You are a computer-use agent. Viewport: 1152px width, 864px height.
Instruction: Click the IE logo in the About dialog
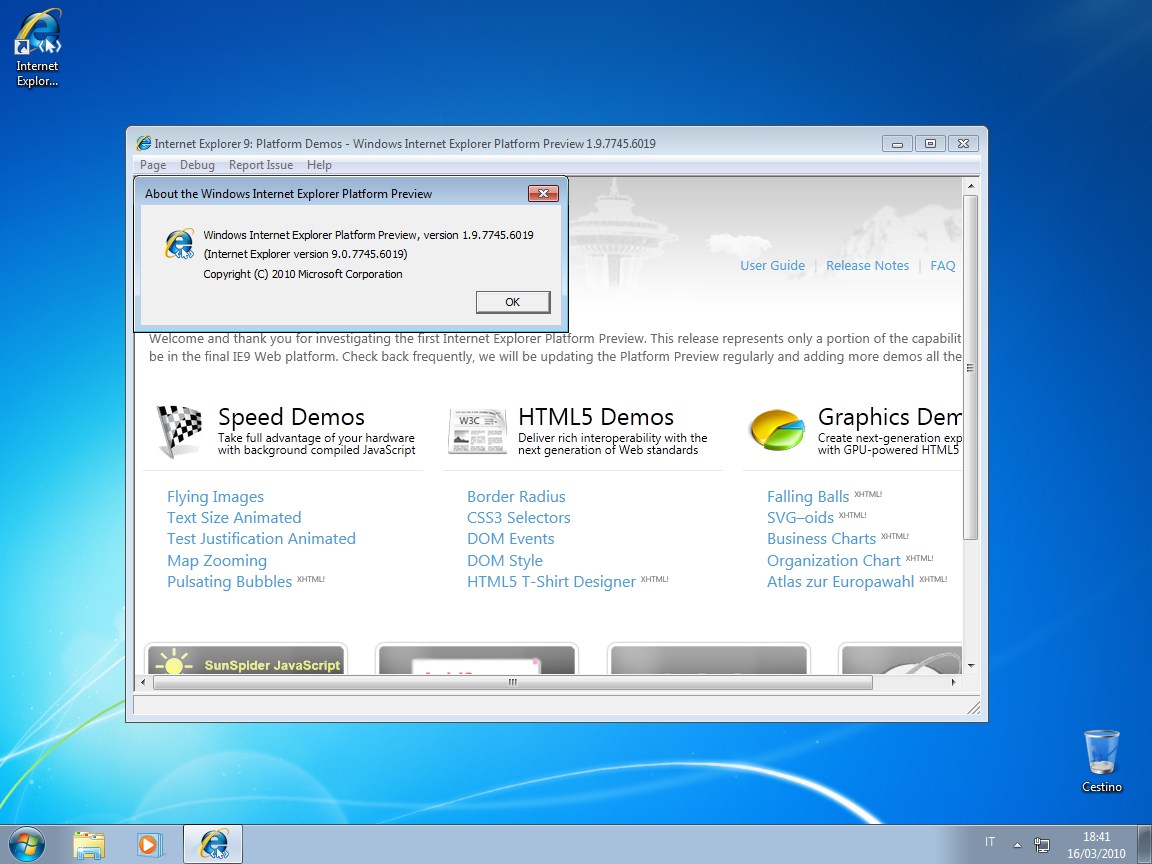(179, 244)
